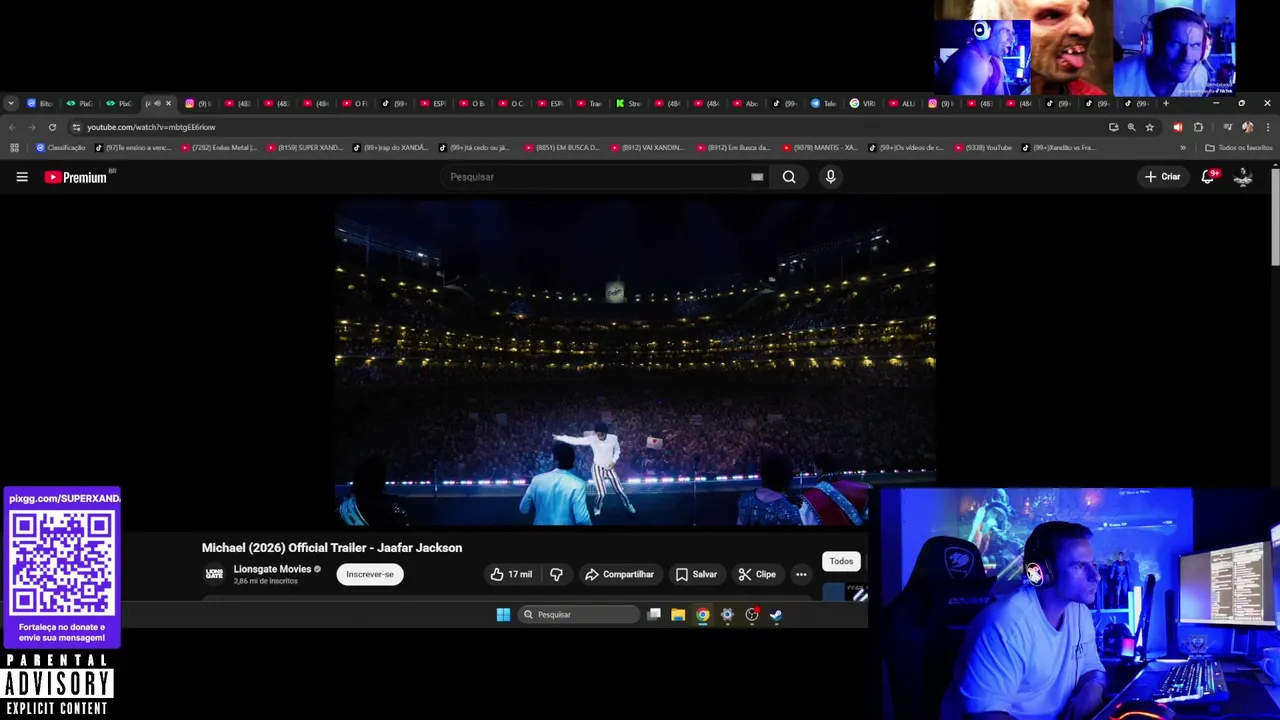The image size is (1280, 720).
Task: Dislike the Michael trailer video
Action: coord(556,574)
